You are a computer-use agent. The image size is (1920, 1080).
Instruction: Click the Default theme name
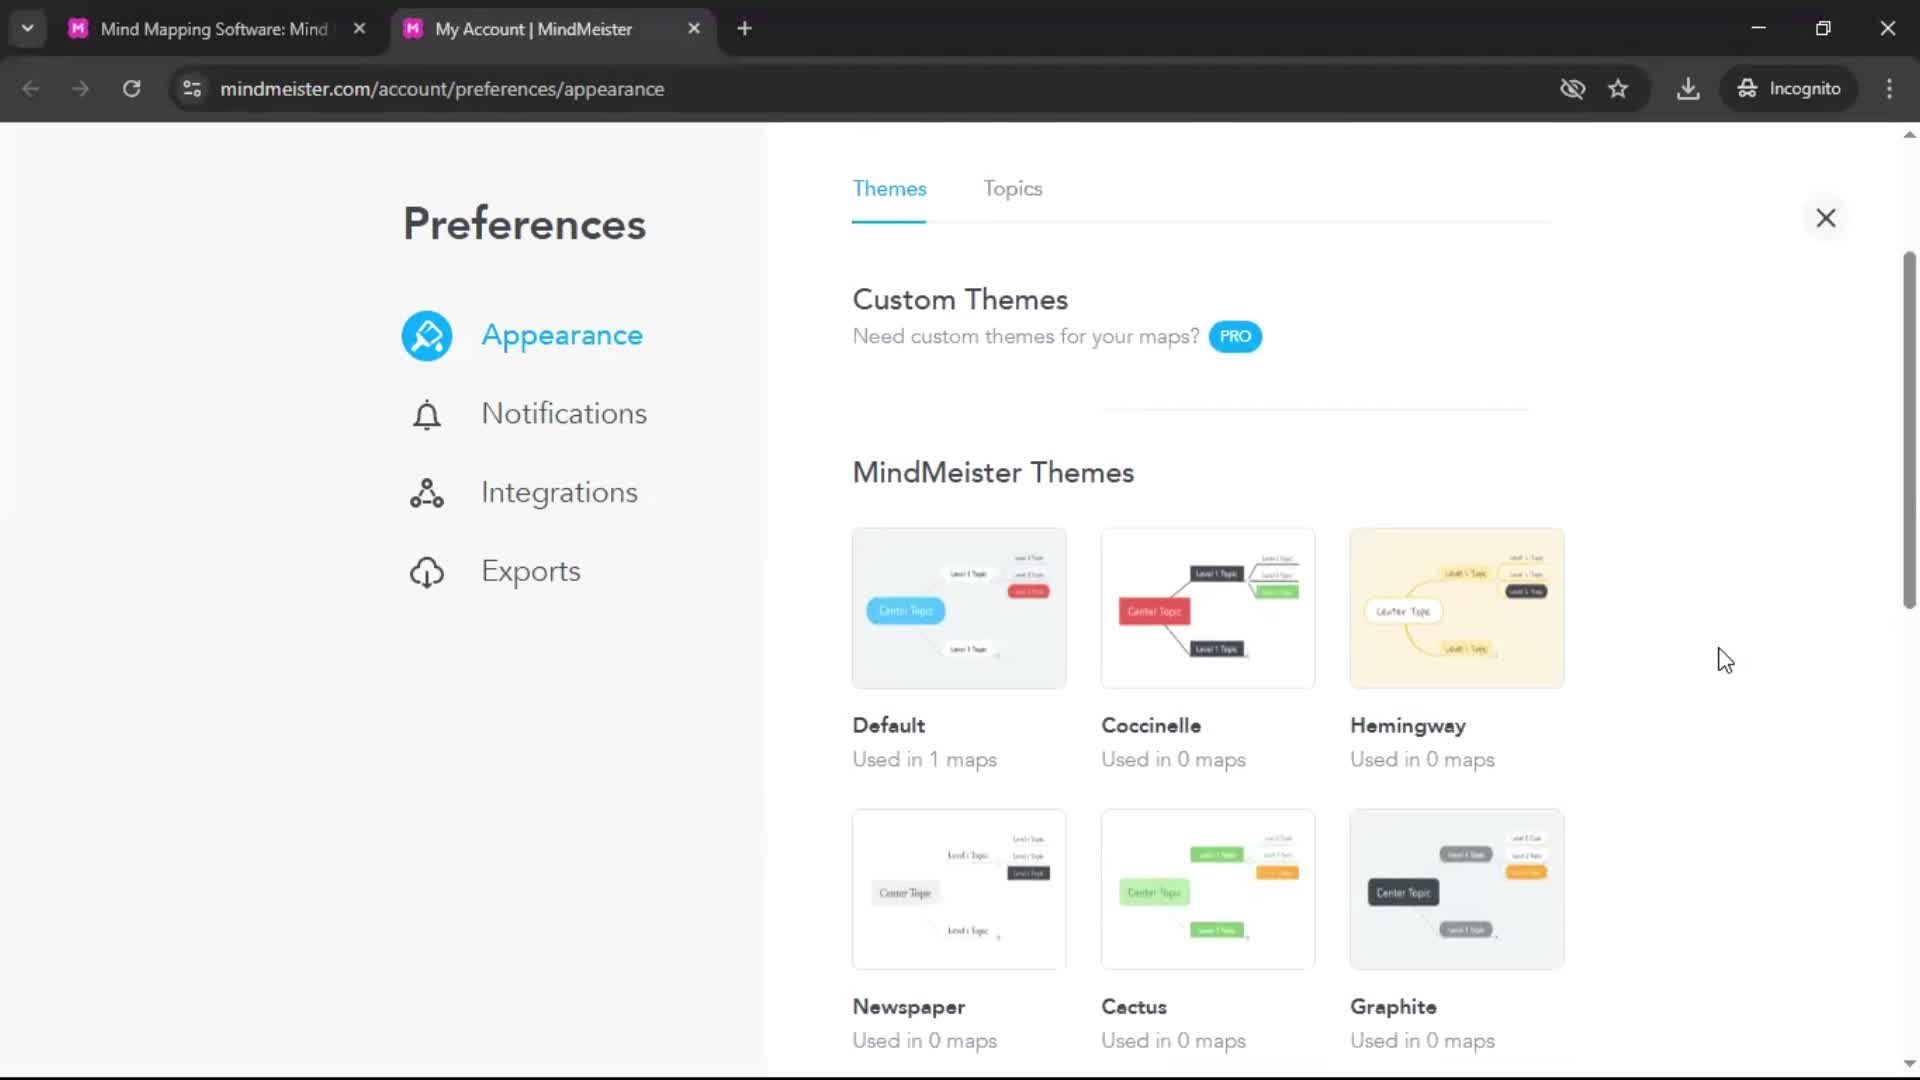coord(888,726)
